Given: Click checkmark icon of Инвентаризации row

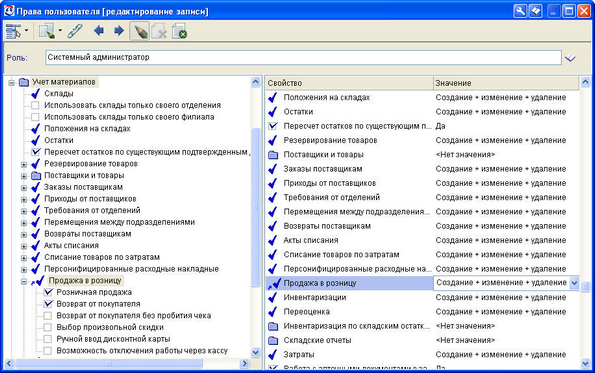Looking at the screenshot, I should pos(272,297).
